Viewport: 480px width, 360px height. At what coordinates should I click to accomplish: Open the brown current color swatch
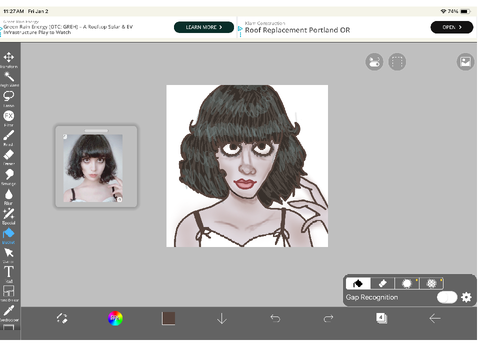pyautogui.click(x=168, y=318)
